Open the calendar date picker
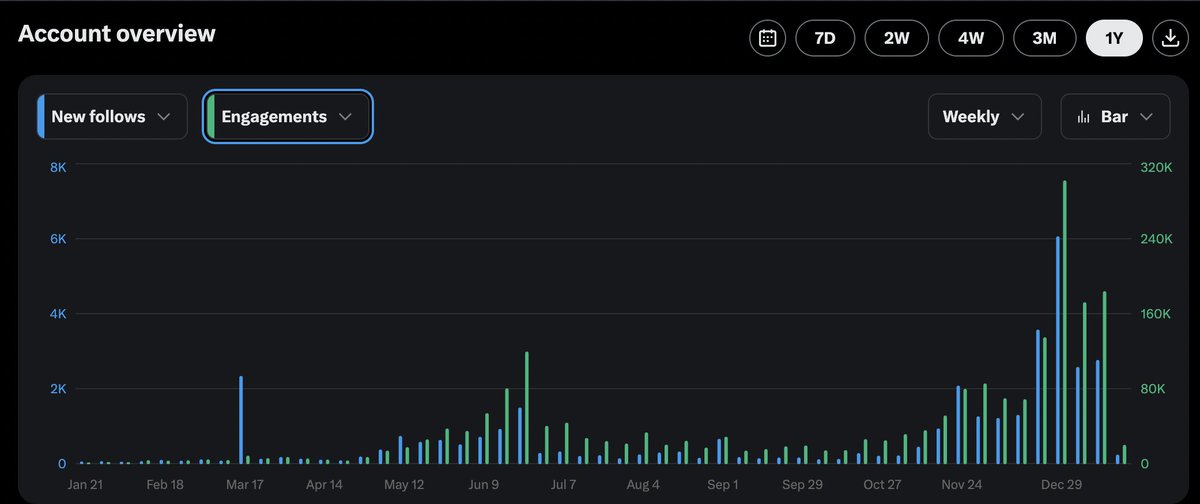1200x504 pixels. 767,38
